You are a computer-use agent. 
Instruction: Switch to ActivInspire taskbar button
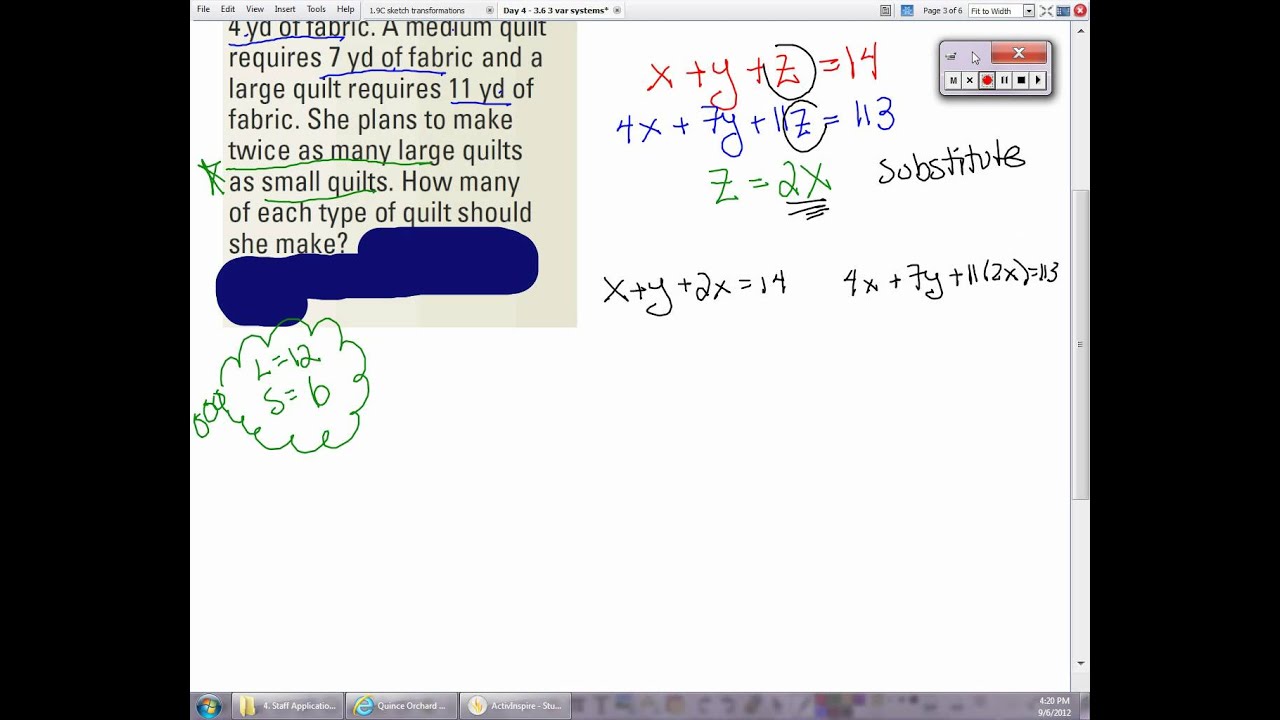tap(515, 706)
